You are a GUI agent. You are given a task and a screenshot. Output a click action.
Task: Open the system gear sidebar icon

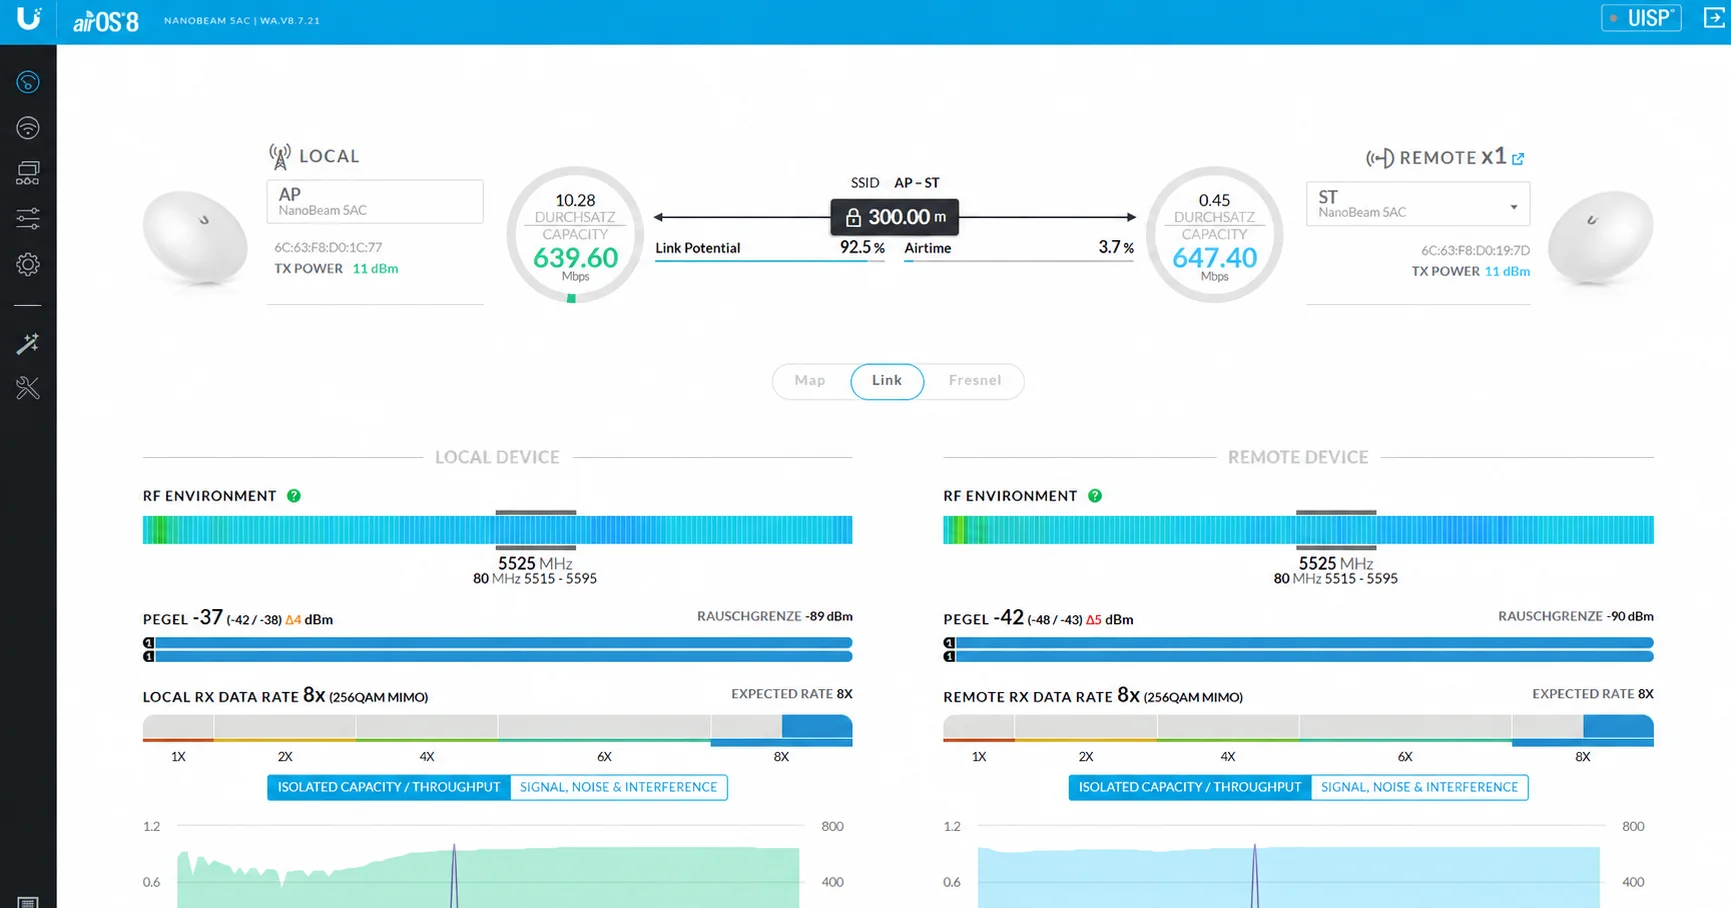28,264
